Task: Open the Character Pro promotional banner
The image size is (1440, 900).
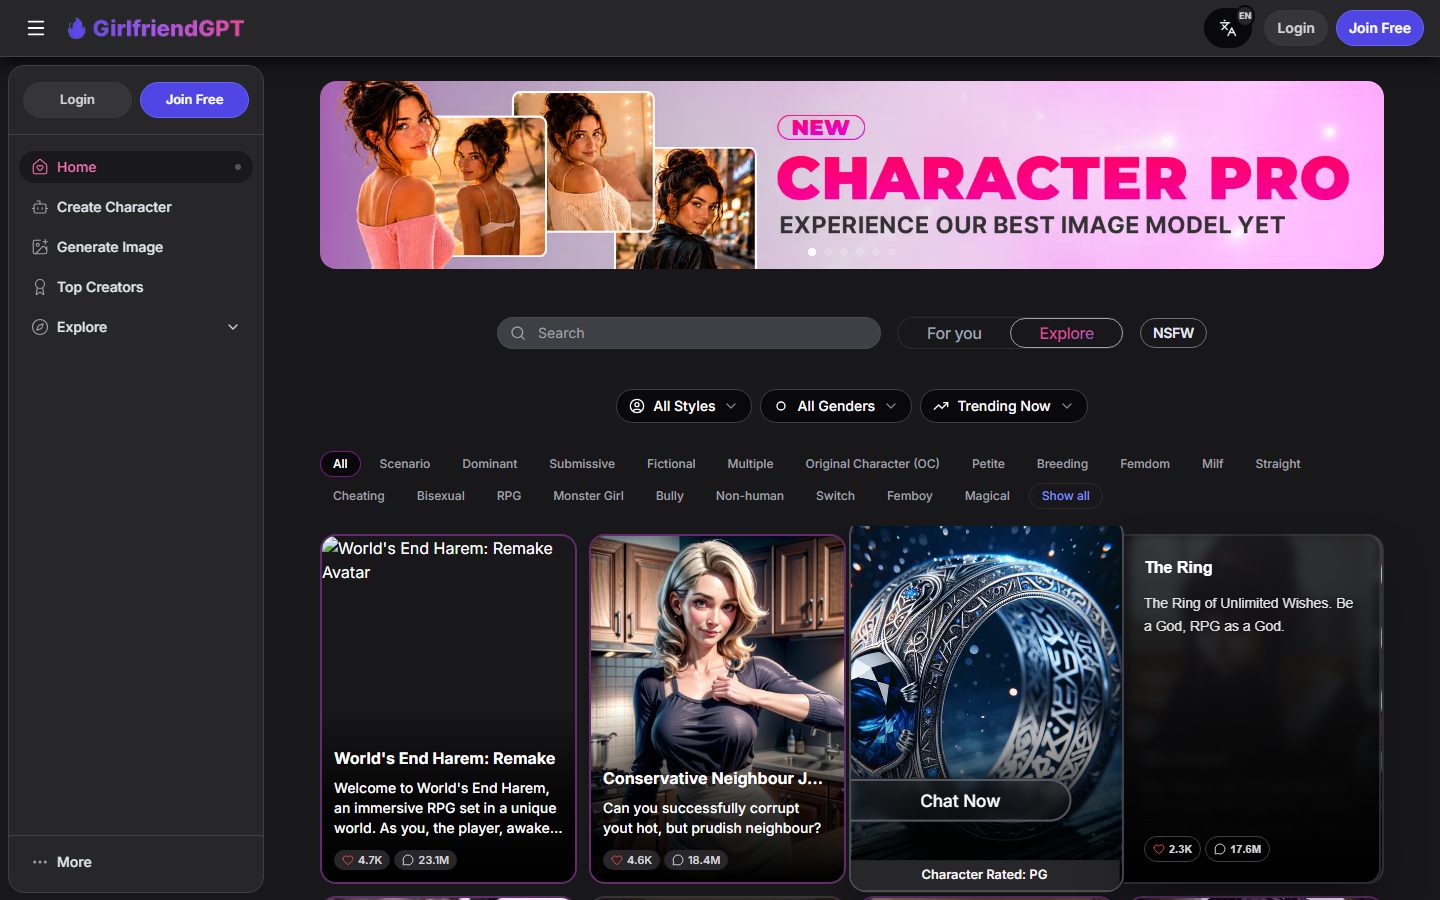Action: pyautogui.click(x=852, y=175)
